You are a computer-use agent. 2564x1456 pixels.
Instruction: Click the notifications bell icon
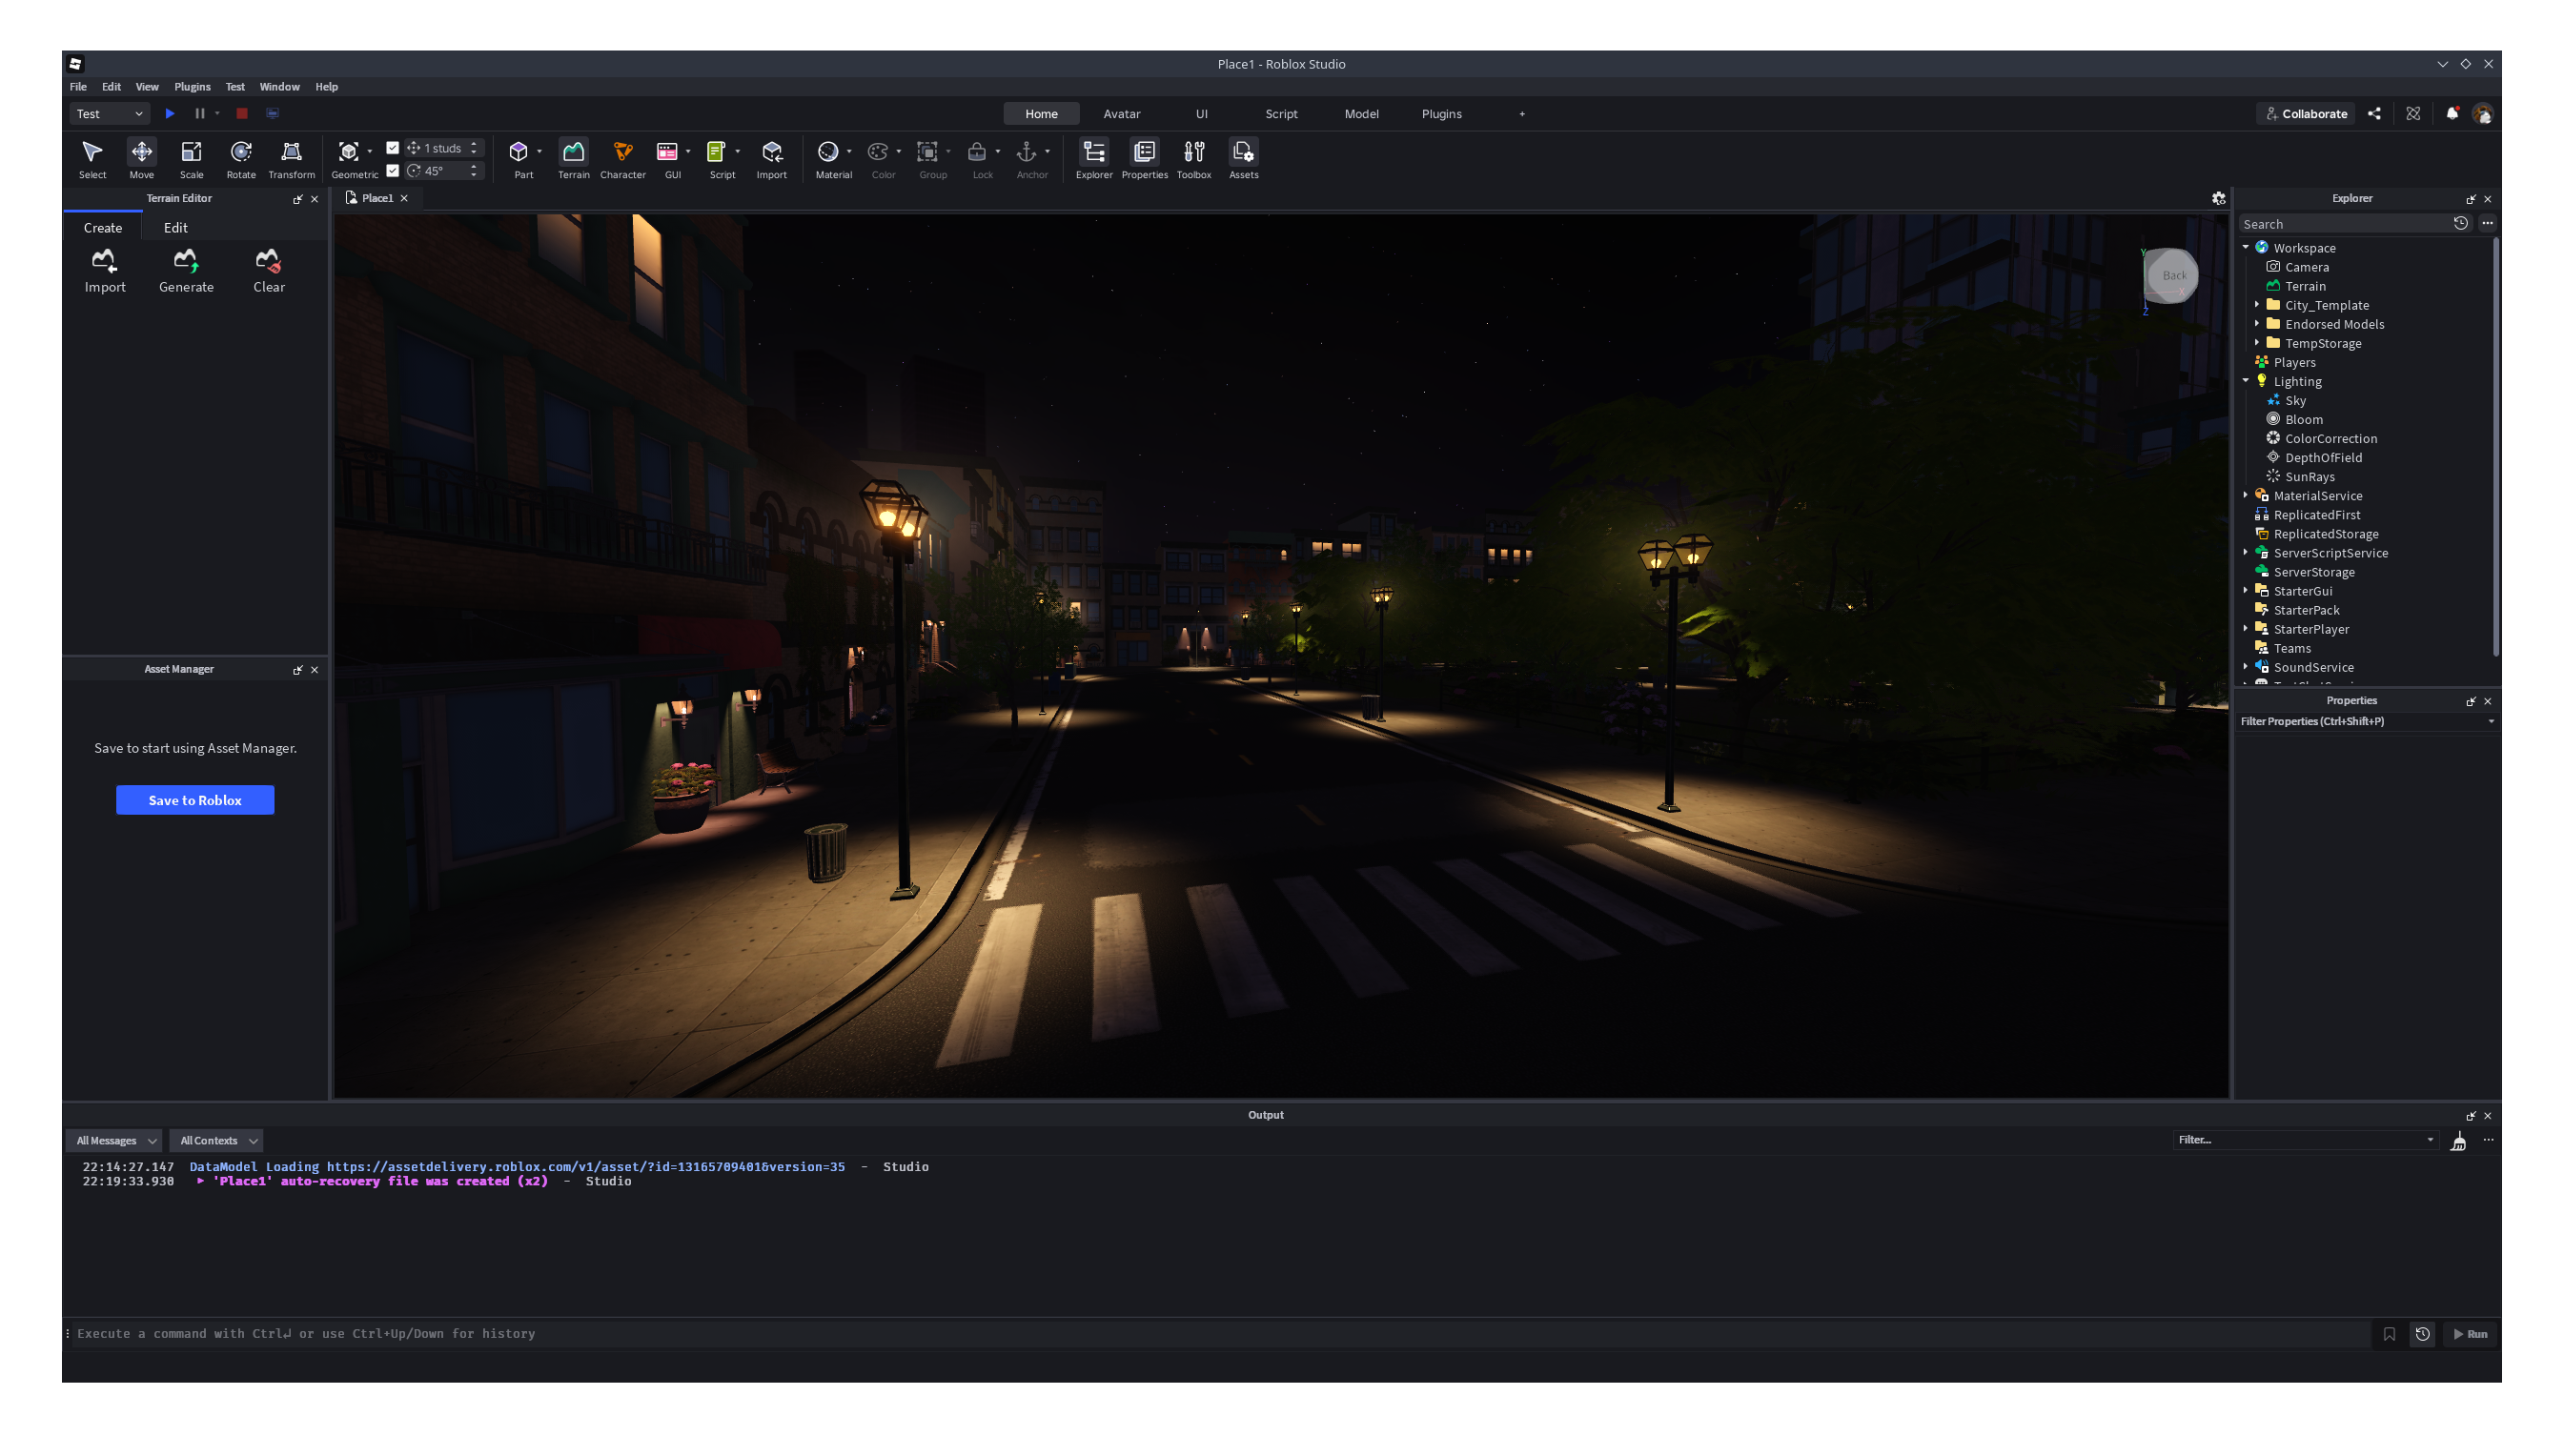(x=2452, y=114)
